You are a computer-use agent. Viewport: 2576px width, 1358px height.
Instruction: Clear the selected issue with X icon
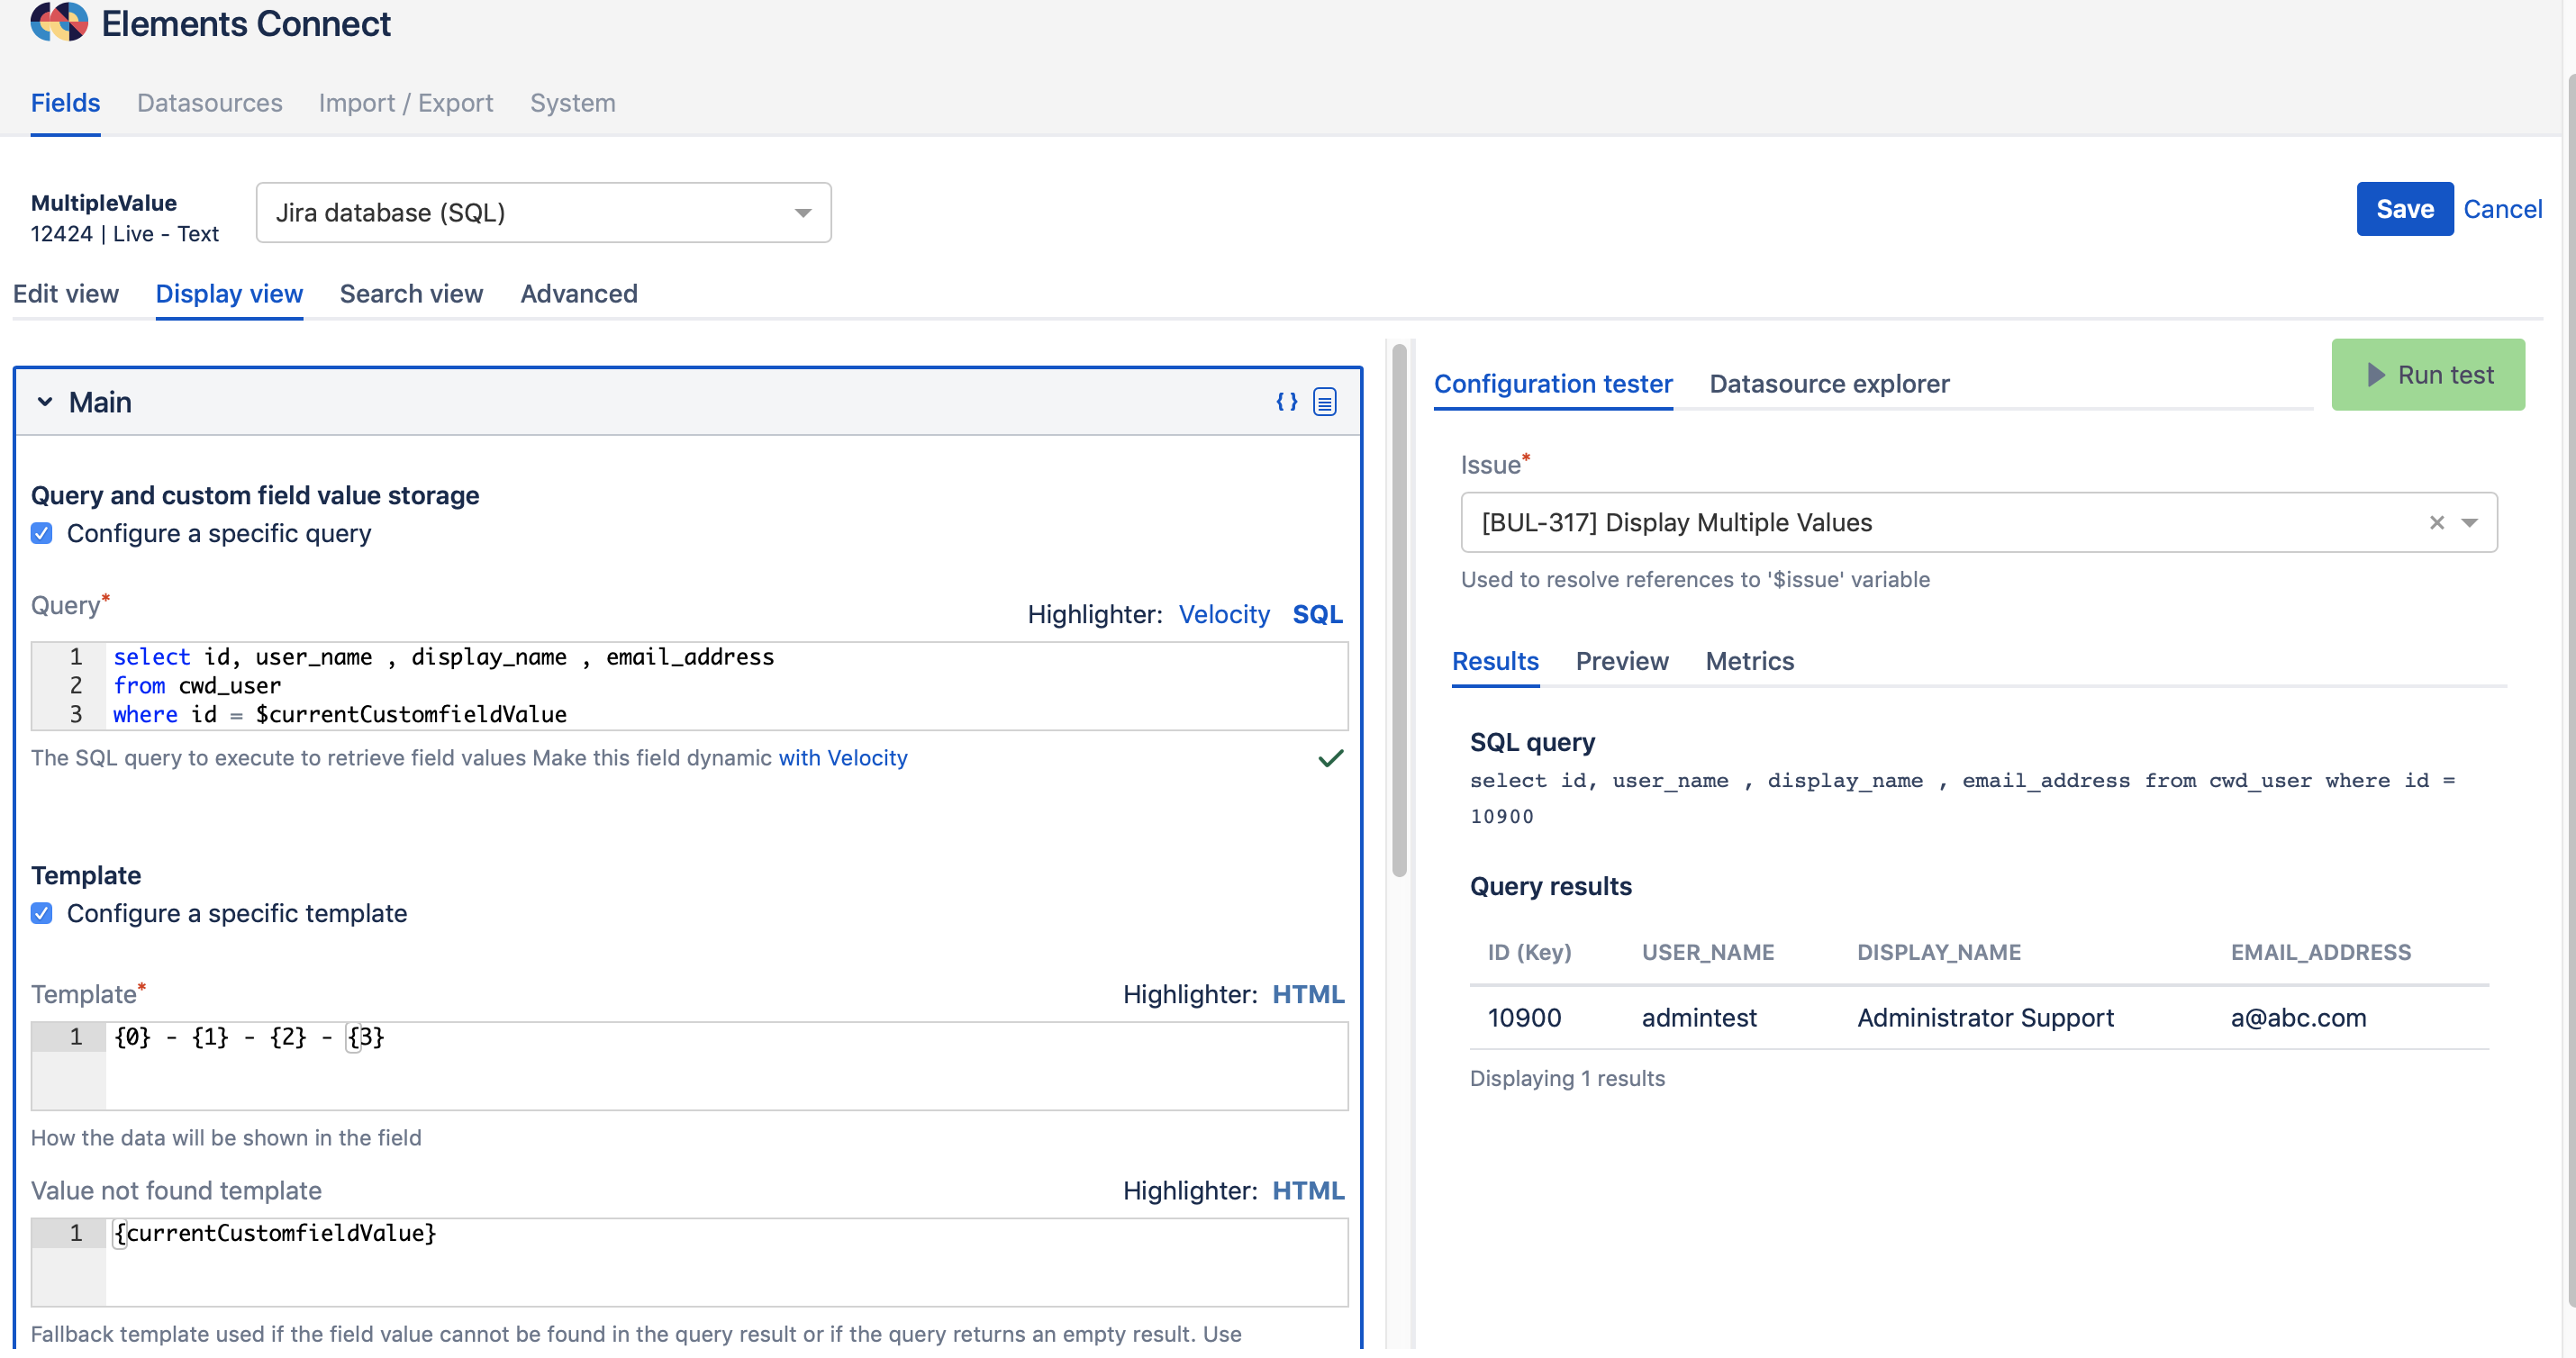[x=2436, y=523]
